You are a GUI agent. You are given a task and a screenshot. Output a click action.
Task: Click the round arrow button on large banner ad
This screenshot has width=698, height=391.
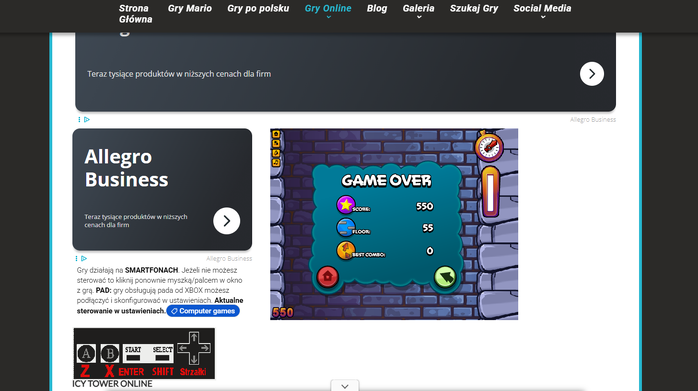(592, 74)
